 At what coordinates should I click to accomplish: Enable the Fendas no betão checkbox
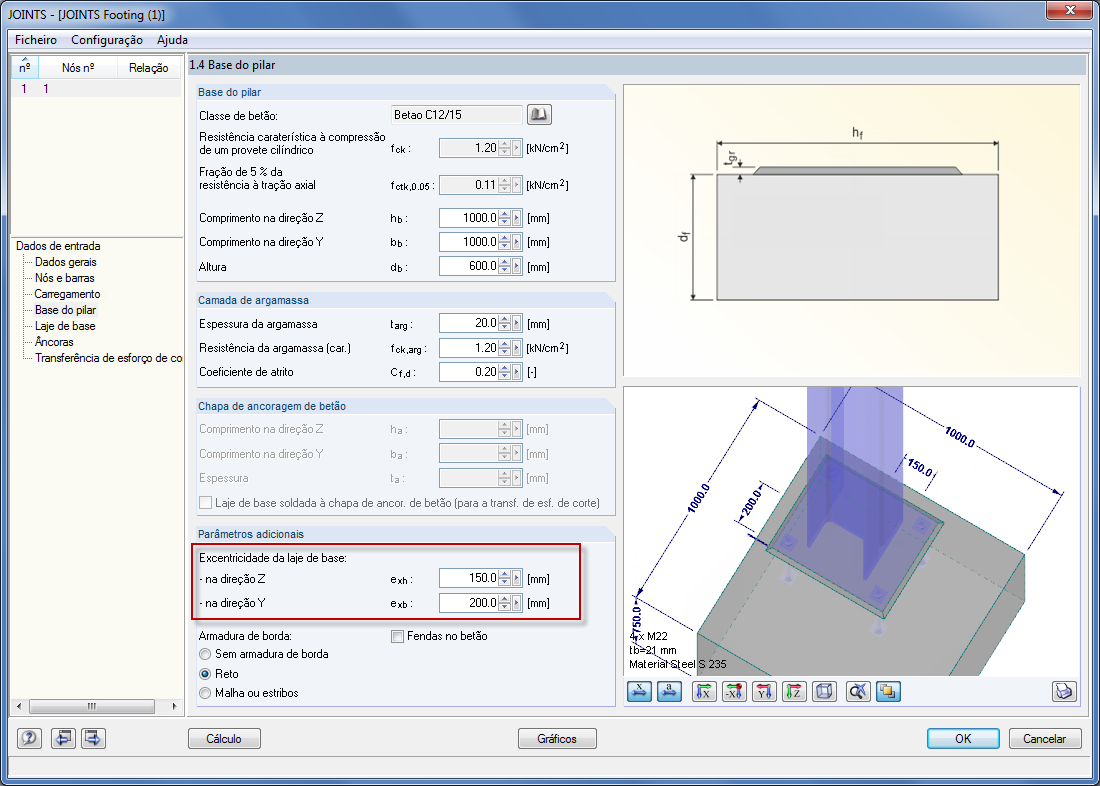coord(397,637)
